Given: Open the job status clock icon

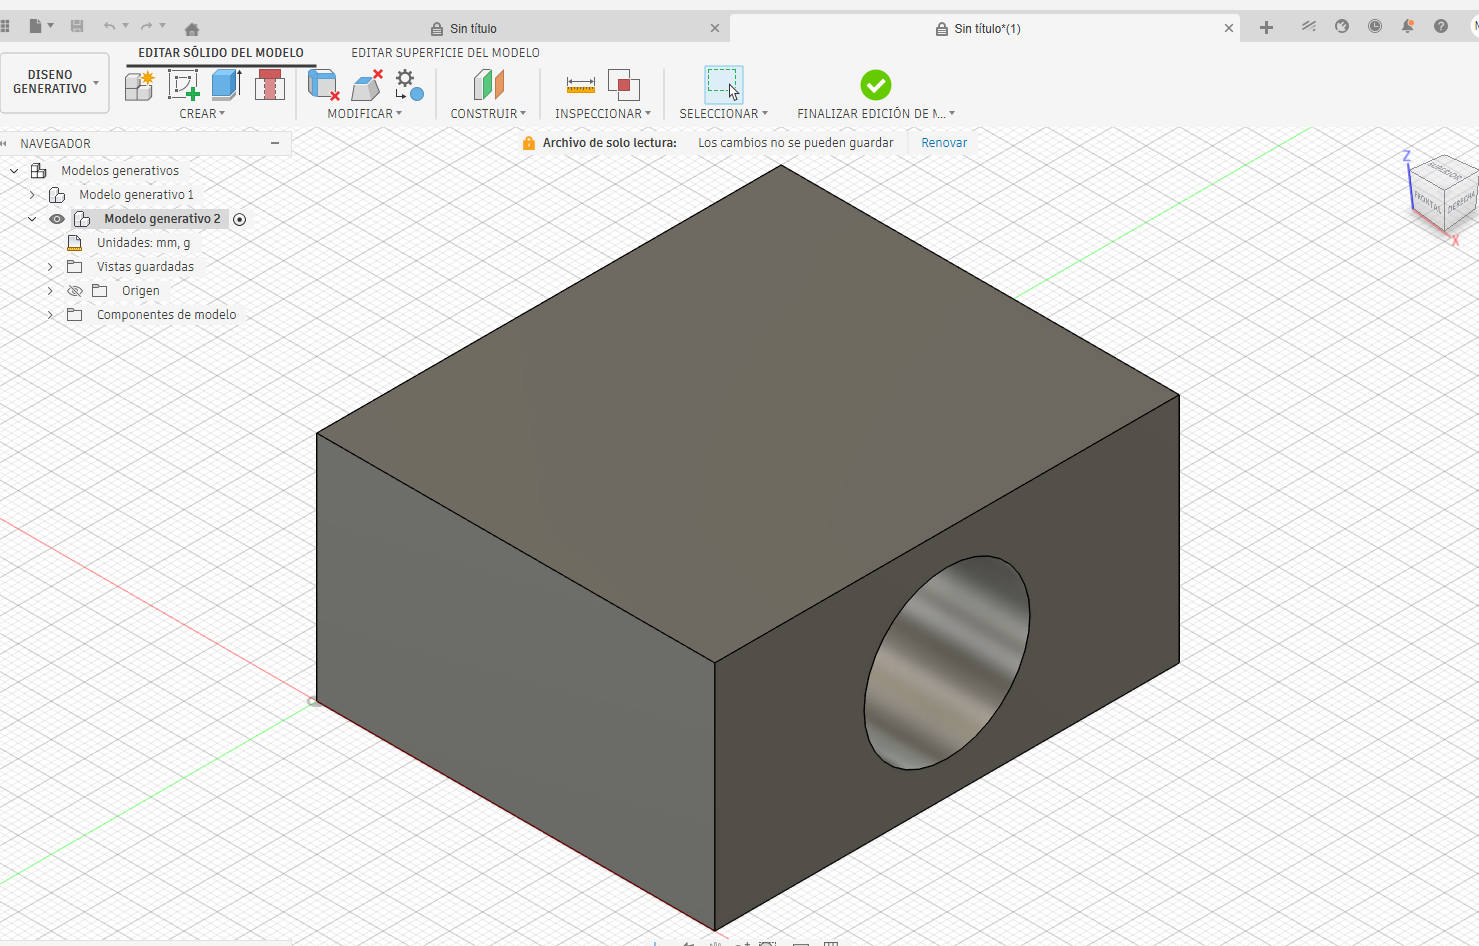Looking at the screenshot, I should point(1375,27).
